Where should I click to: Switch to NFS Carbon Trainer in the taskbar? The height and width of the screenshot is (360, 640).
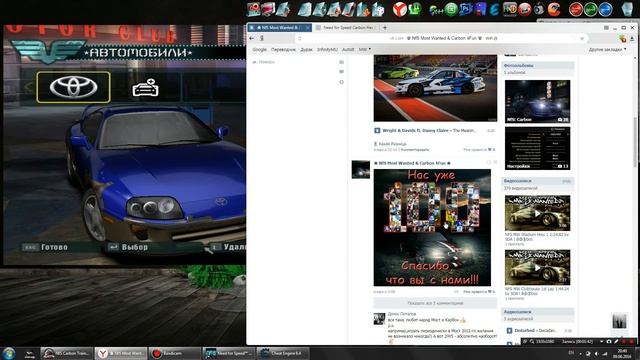[67, 353]
